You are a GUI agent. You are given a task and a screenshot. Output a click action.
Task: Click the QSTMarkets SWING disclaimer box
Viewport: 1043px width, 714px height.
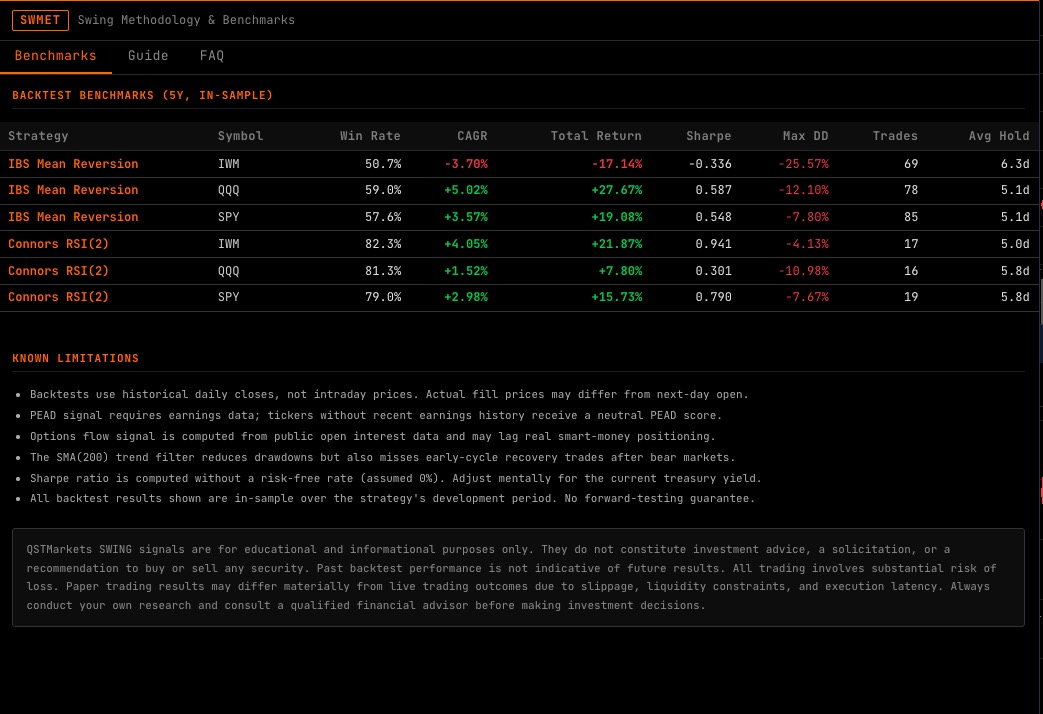pos(518,578)
